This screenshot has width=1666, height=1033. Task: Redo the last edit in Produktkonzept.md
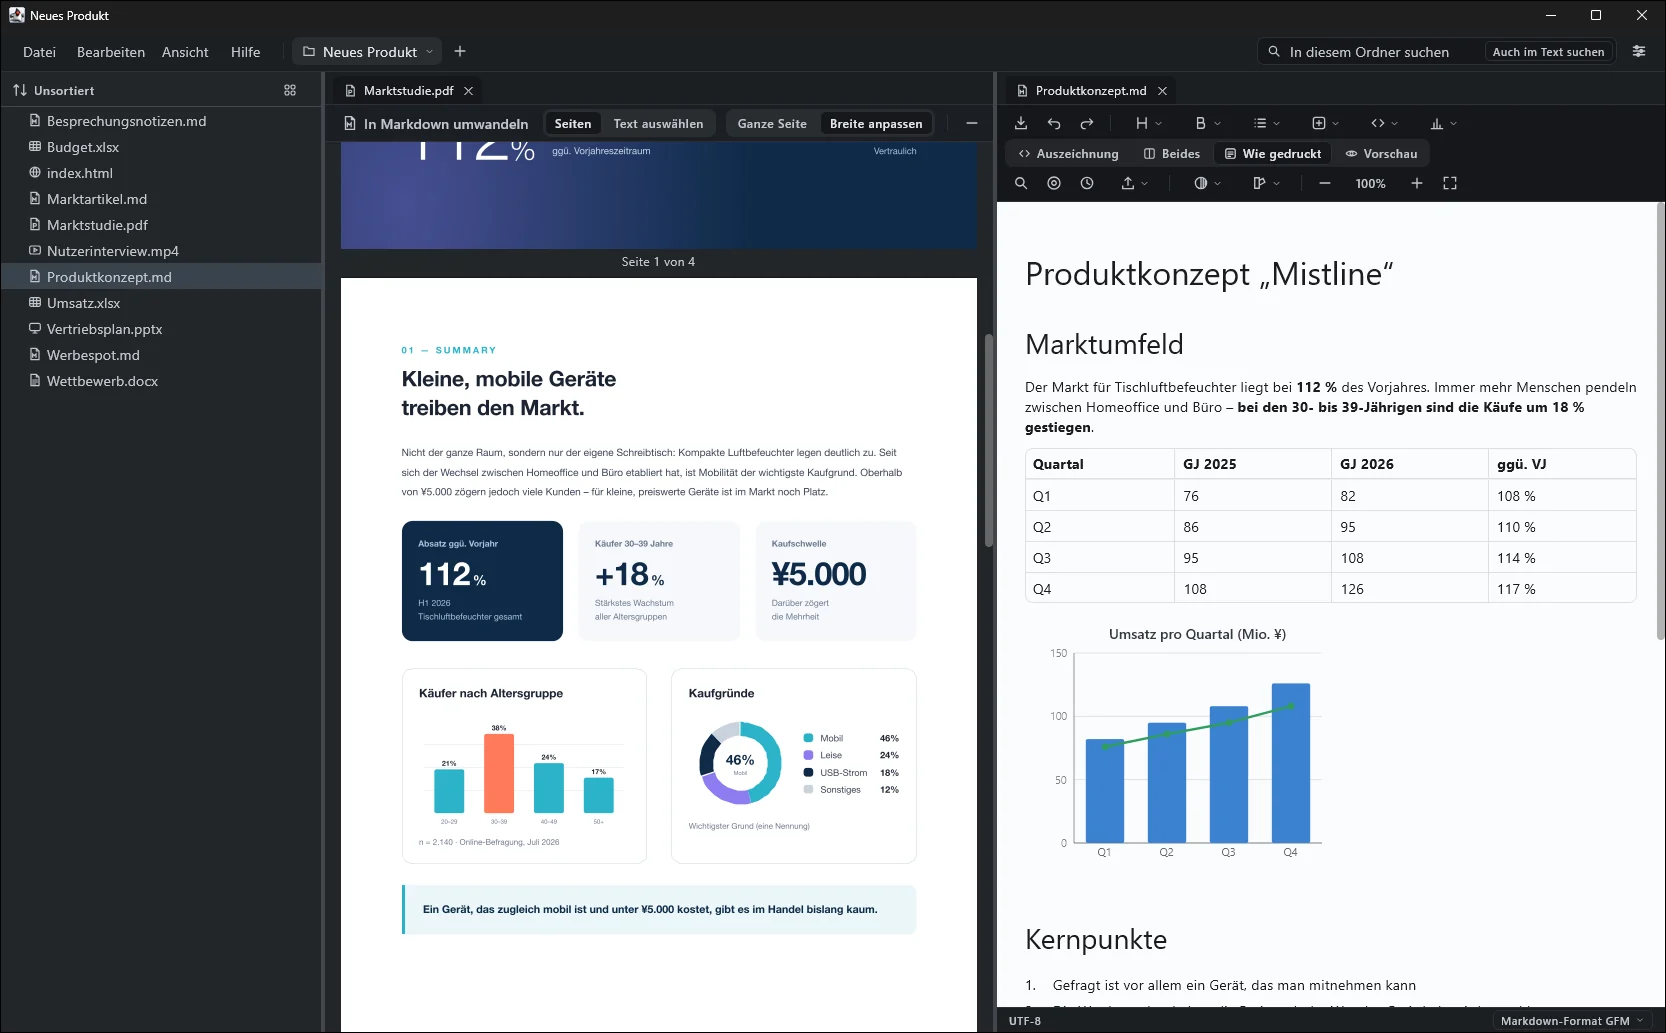(x=1087, y=123)
